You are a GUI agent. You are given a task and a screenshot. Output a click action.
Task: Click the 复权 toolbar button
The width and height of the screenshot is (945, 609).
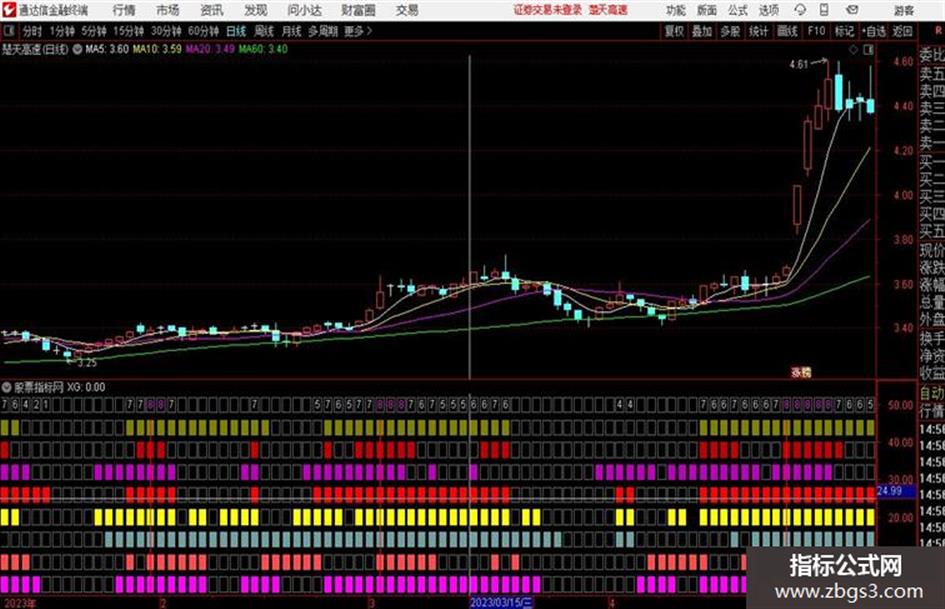(x=674, y=31)
